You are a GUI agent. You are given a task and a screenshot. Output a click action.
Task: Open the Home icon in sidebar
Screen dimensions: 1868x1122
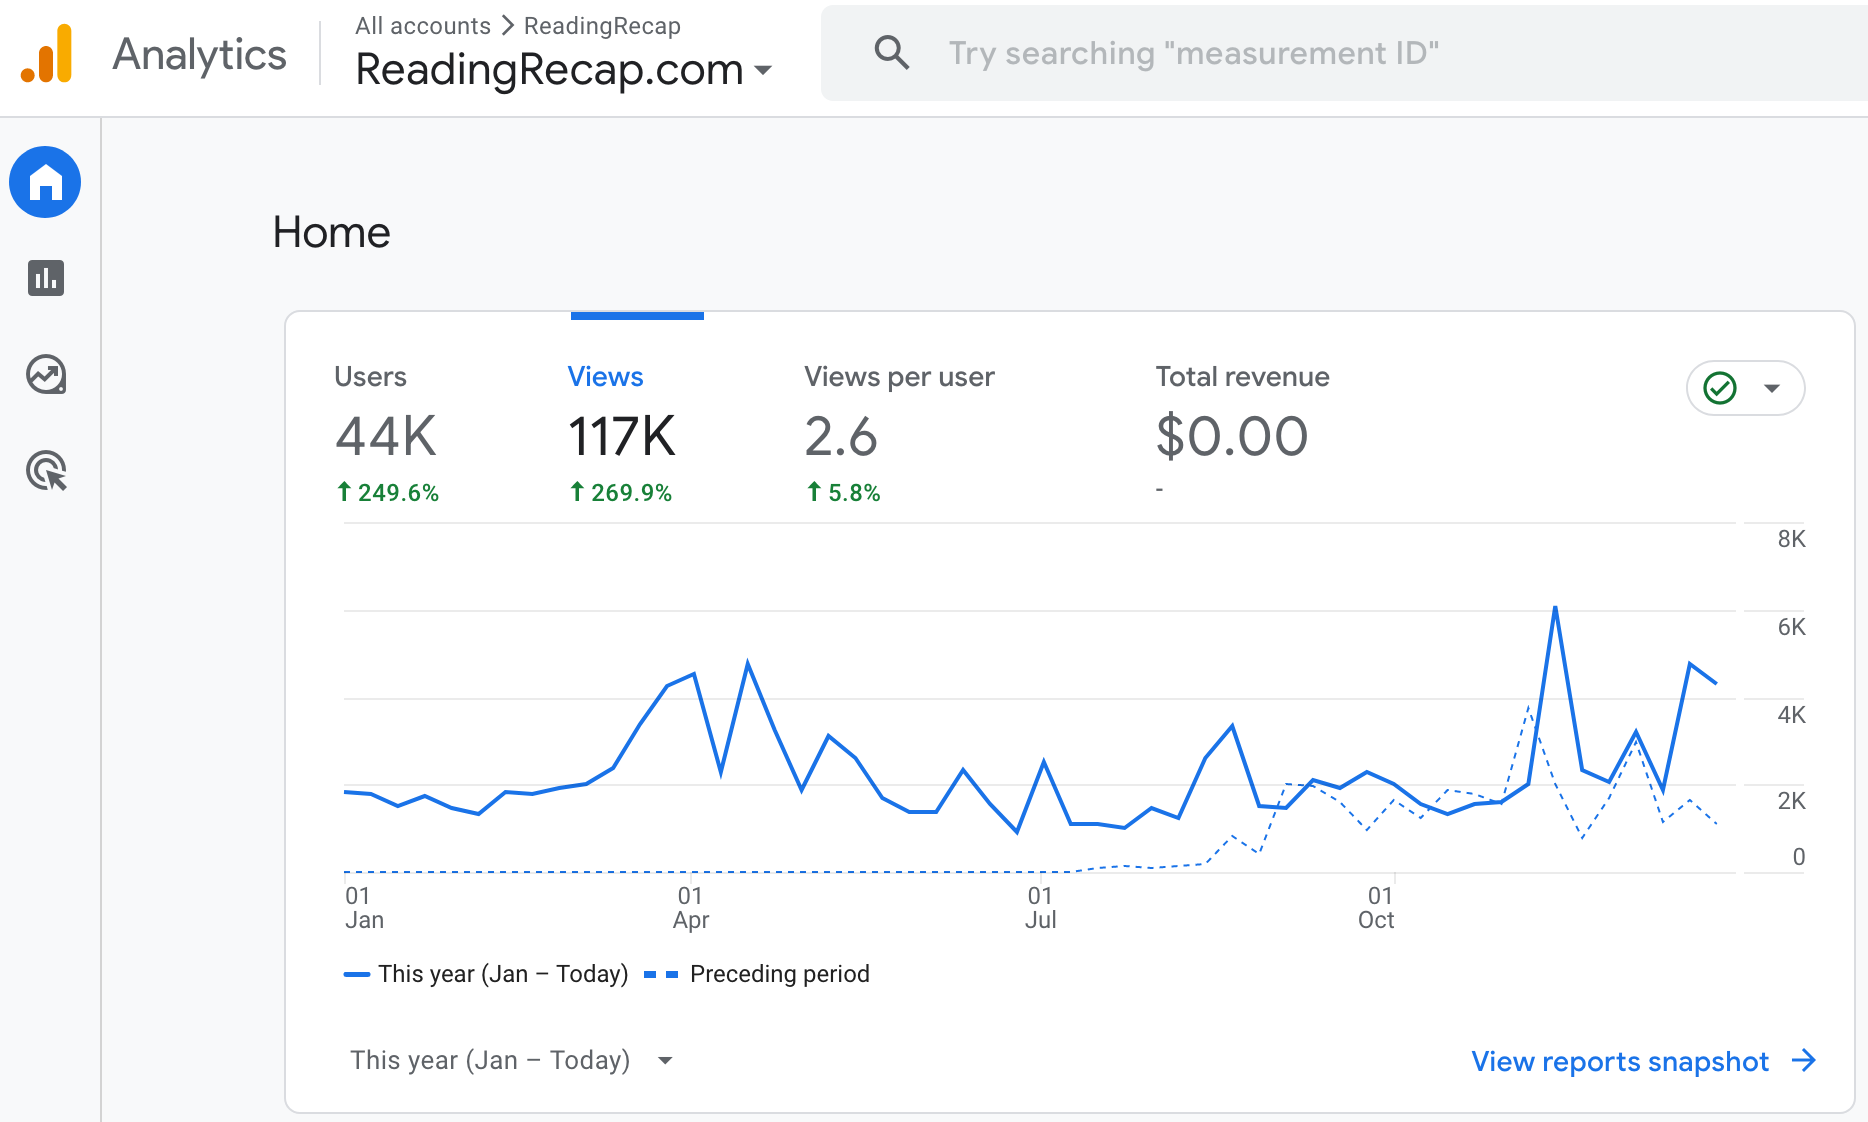45,182
